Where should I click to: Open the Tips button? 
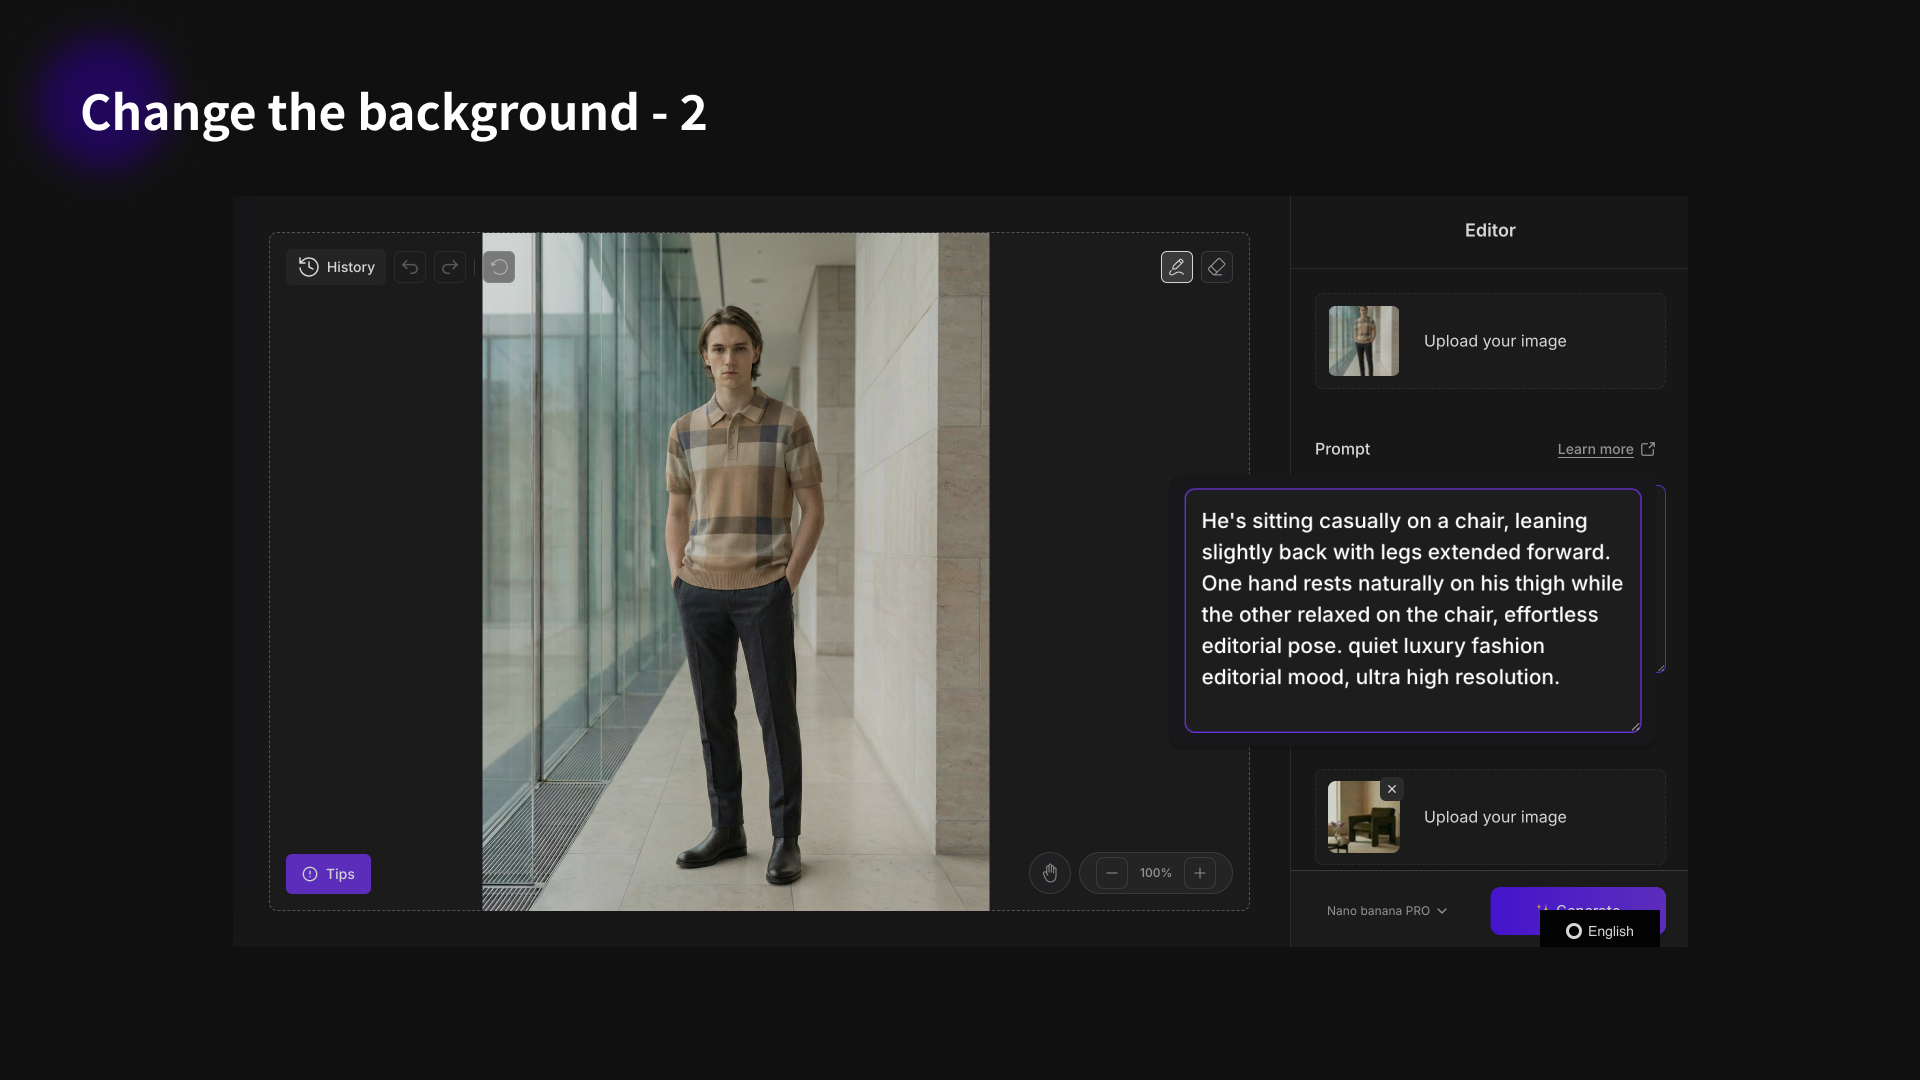(328, 874)
